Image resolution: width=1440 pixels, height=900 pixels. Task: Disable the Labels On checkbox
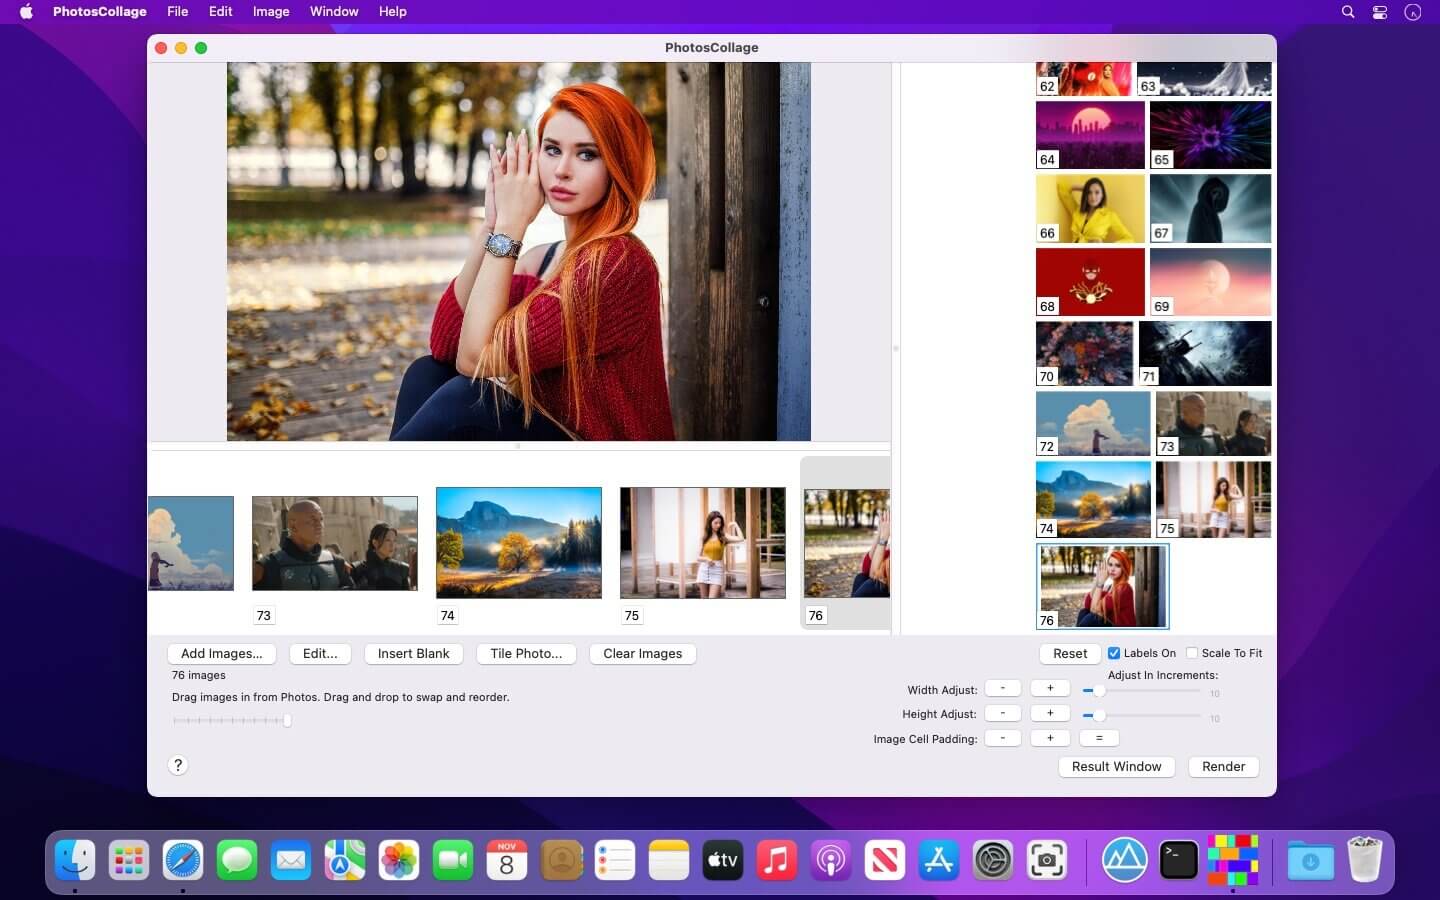tap(1114, 653)
